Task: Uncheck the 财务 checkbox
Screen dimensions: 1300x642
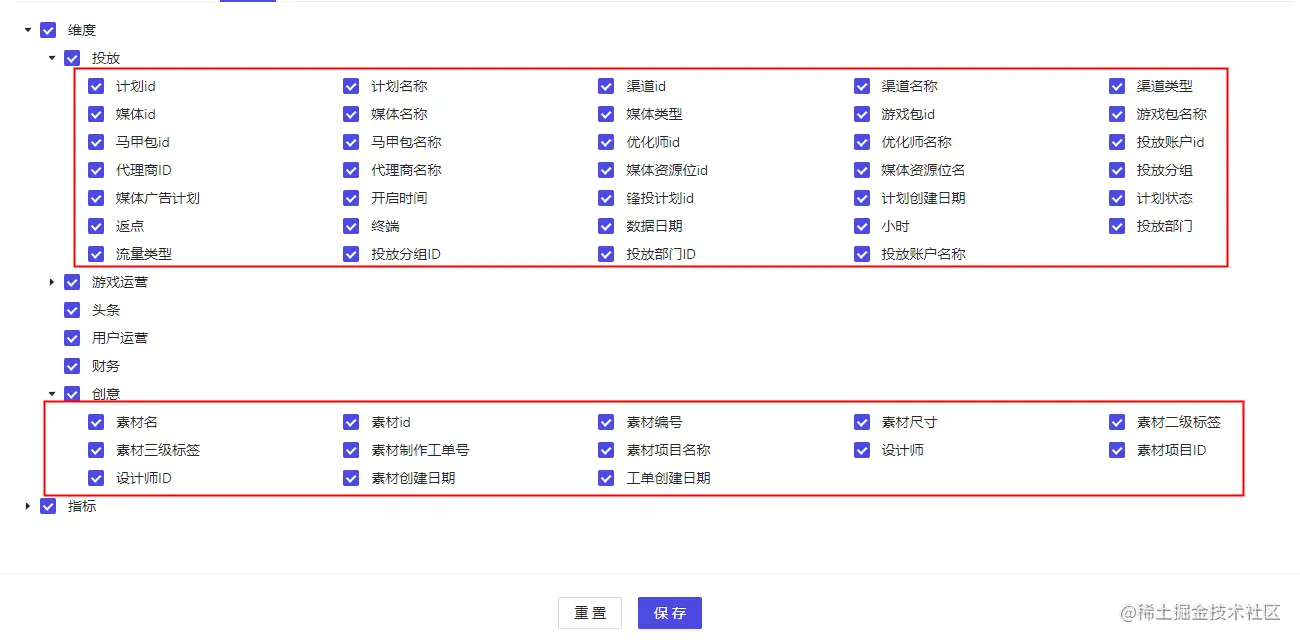Action: point(72,366)
